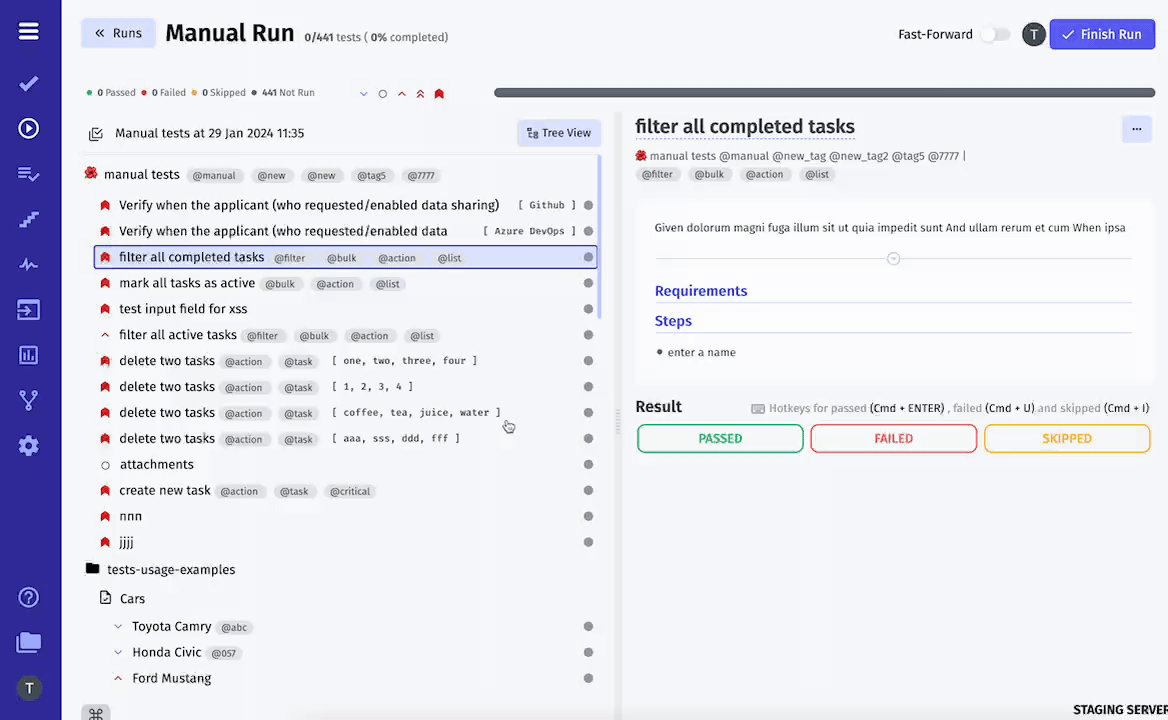The image size is (1168, 720).
Task: Mark the test as PASSED
Action: (720, 439)
